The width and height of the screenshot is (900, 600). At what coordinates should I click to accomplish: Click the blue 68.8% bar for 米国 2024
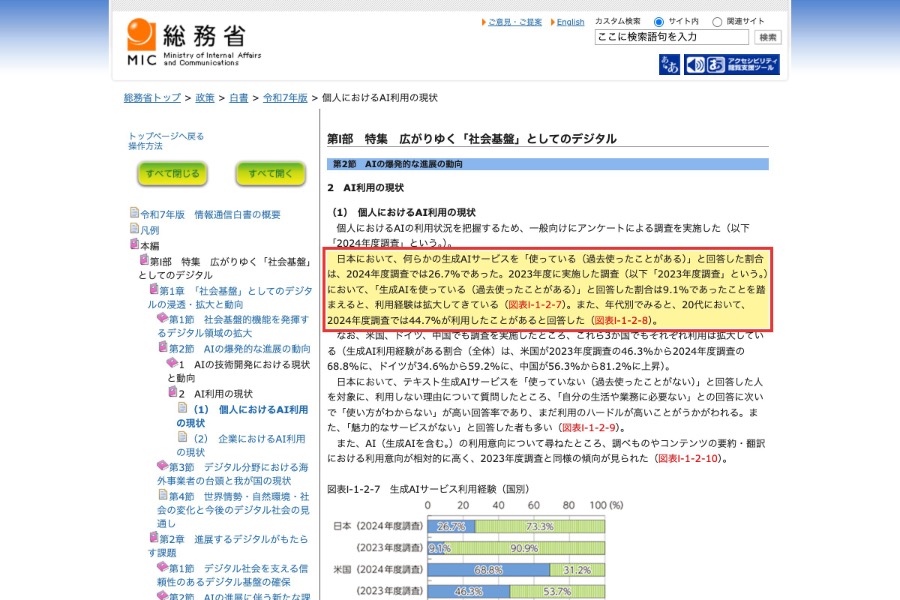pos(488,570)
